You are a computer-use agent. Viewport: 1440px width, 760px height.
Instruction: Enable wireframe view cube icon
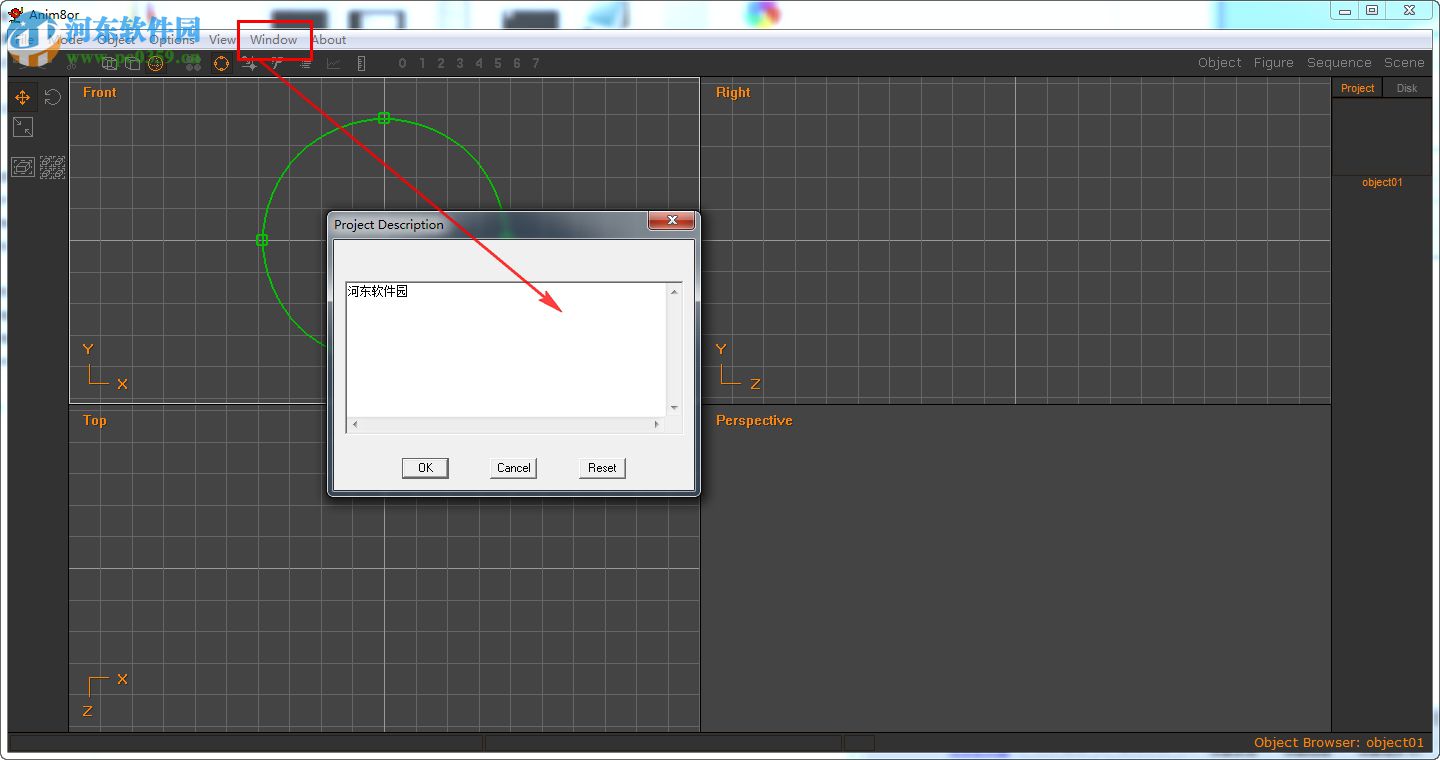[x=110, y=63]
